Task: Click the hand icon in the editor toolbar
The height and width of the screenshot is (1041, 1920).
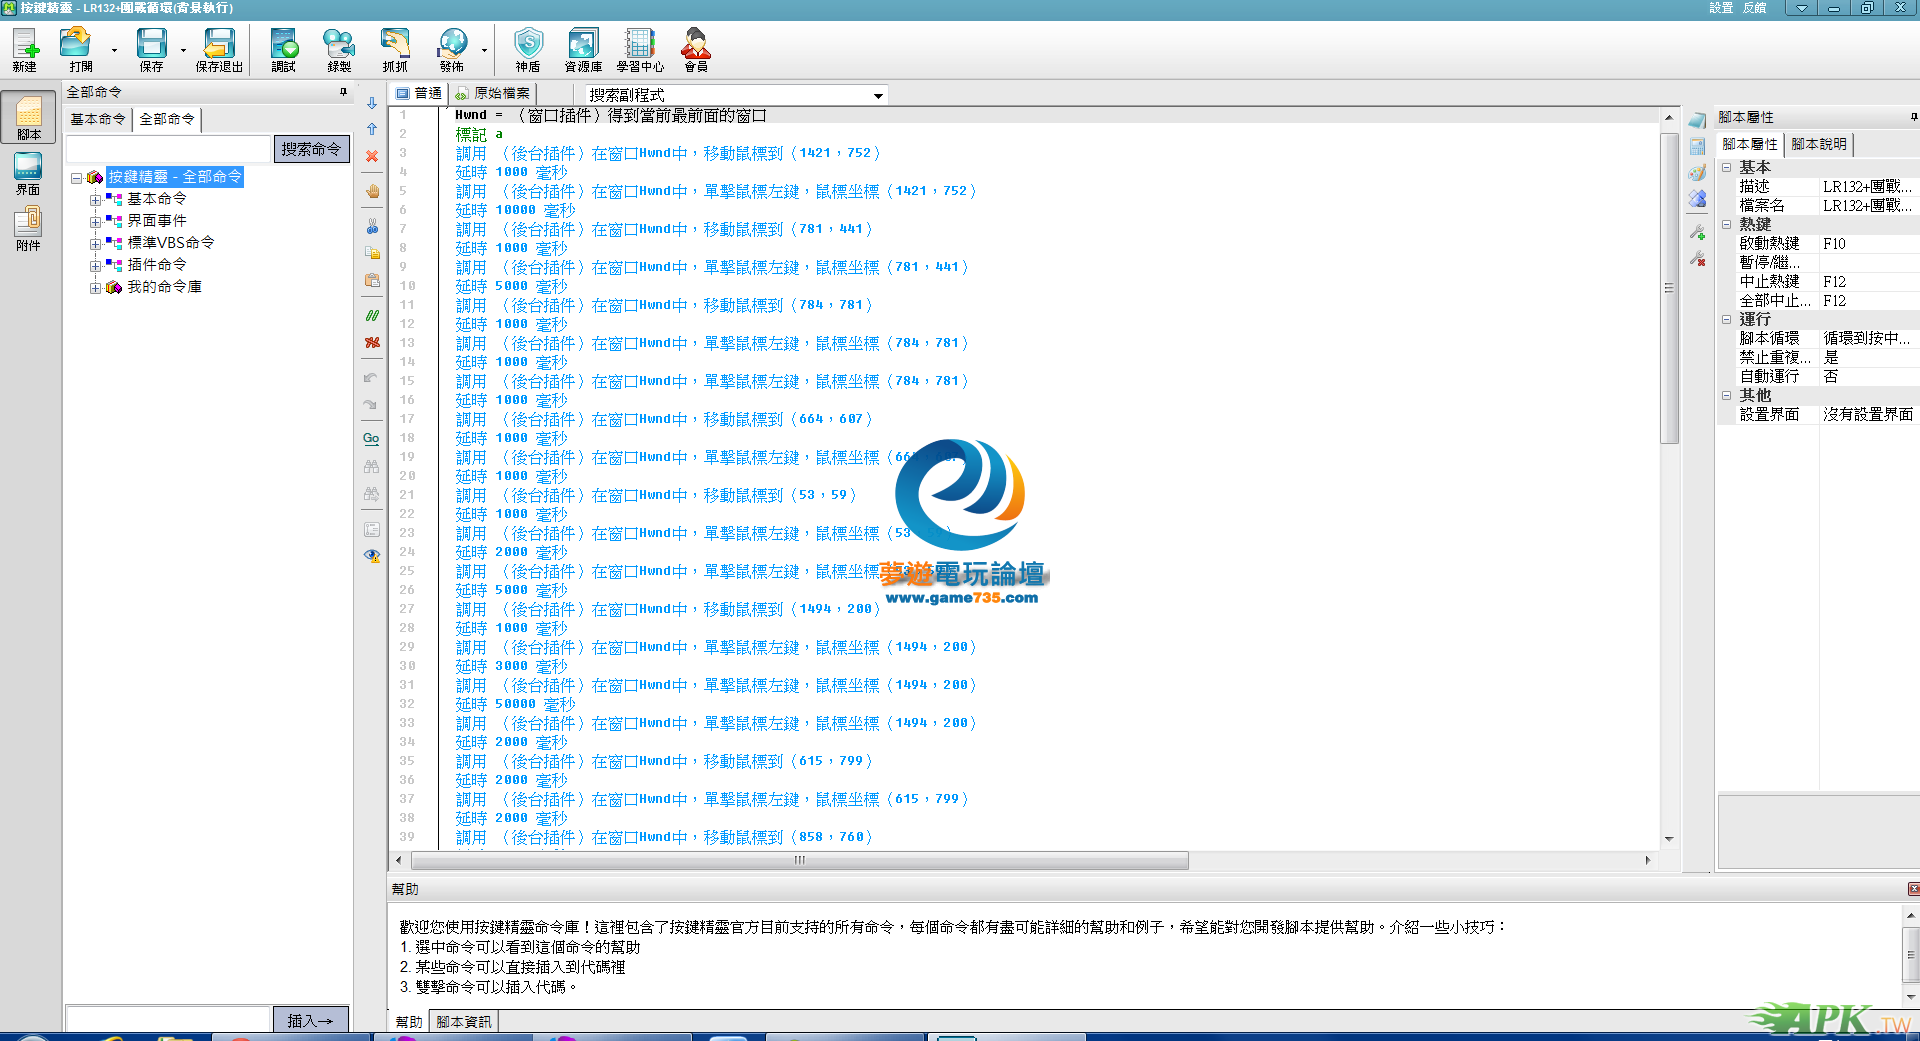Action: tap(372, 191)
